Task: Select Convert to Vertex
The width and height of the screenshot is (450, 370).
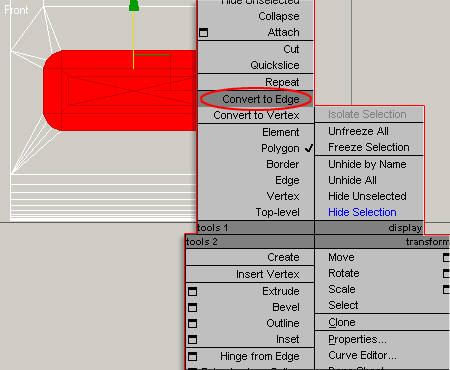Action: click(256, 115)
